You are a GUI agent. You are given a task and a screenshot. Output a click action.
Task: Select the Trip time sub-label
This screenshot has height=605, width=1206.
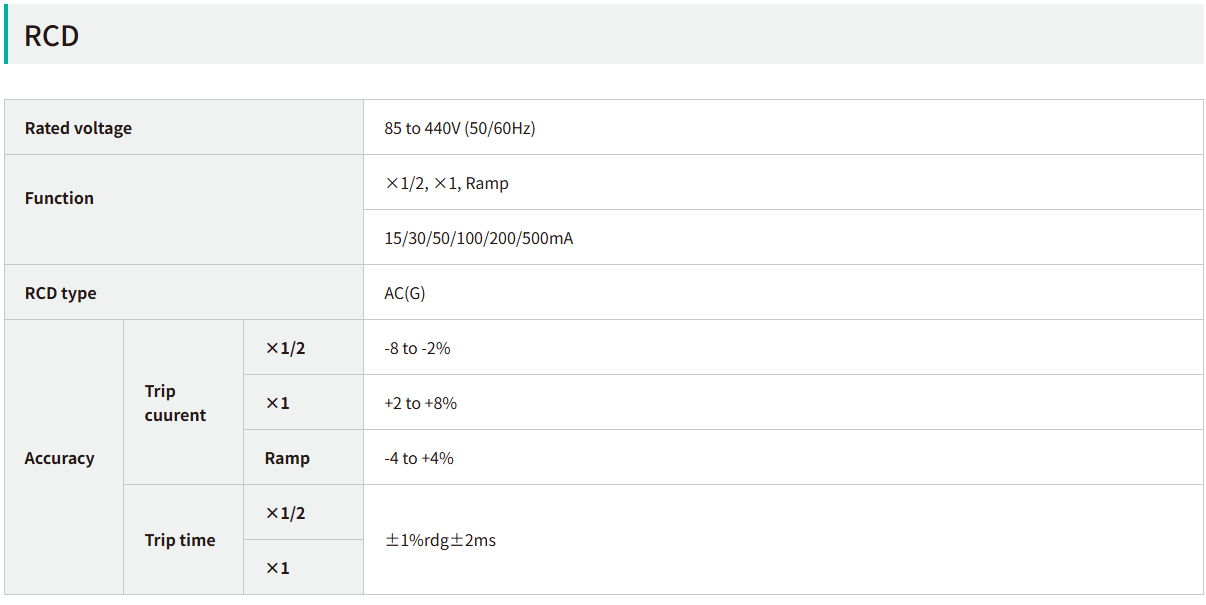(180, 540)
